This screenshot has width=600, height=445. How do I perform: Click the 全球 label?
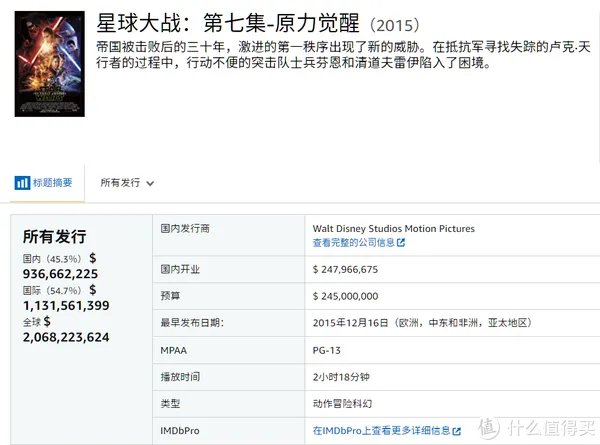[32, 322]
